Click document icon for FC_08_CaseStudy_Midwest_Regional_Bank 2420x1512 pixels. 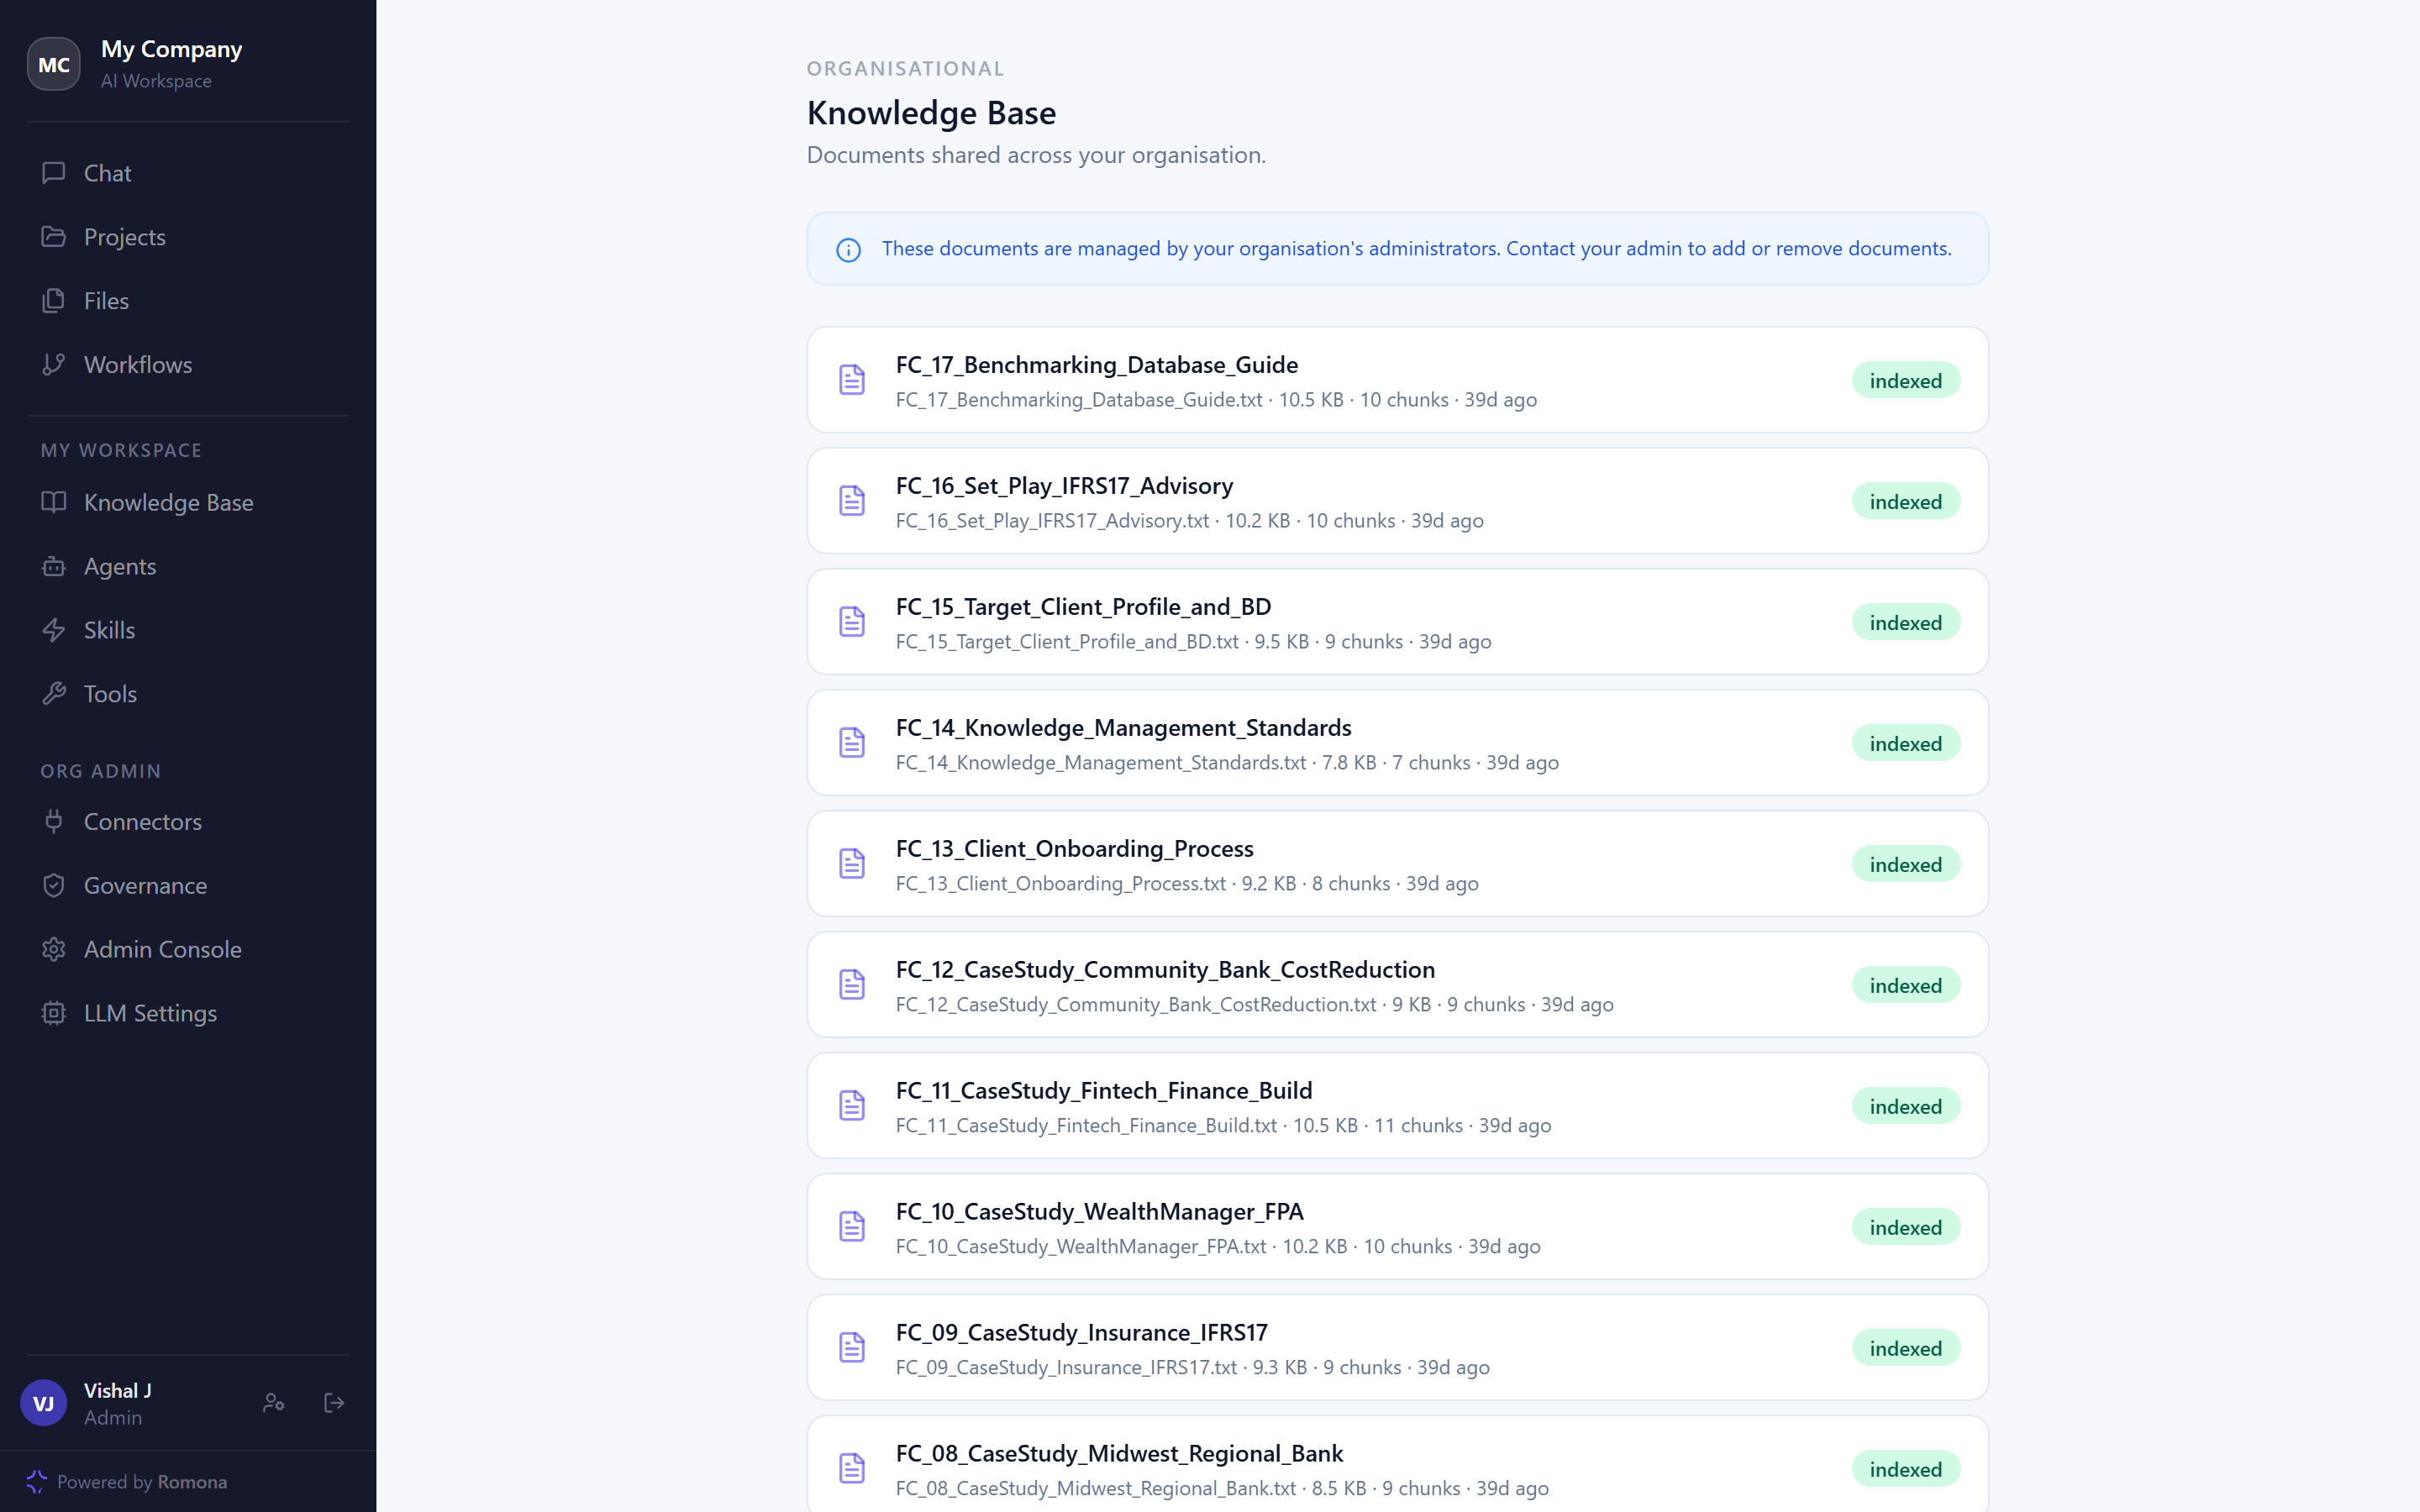pos(852,1469)
